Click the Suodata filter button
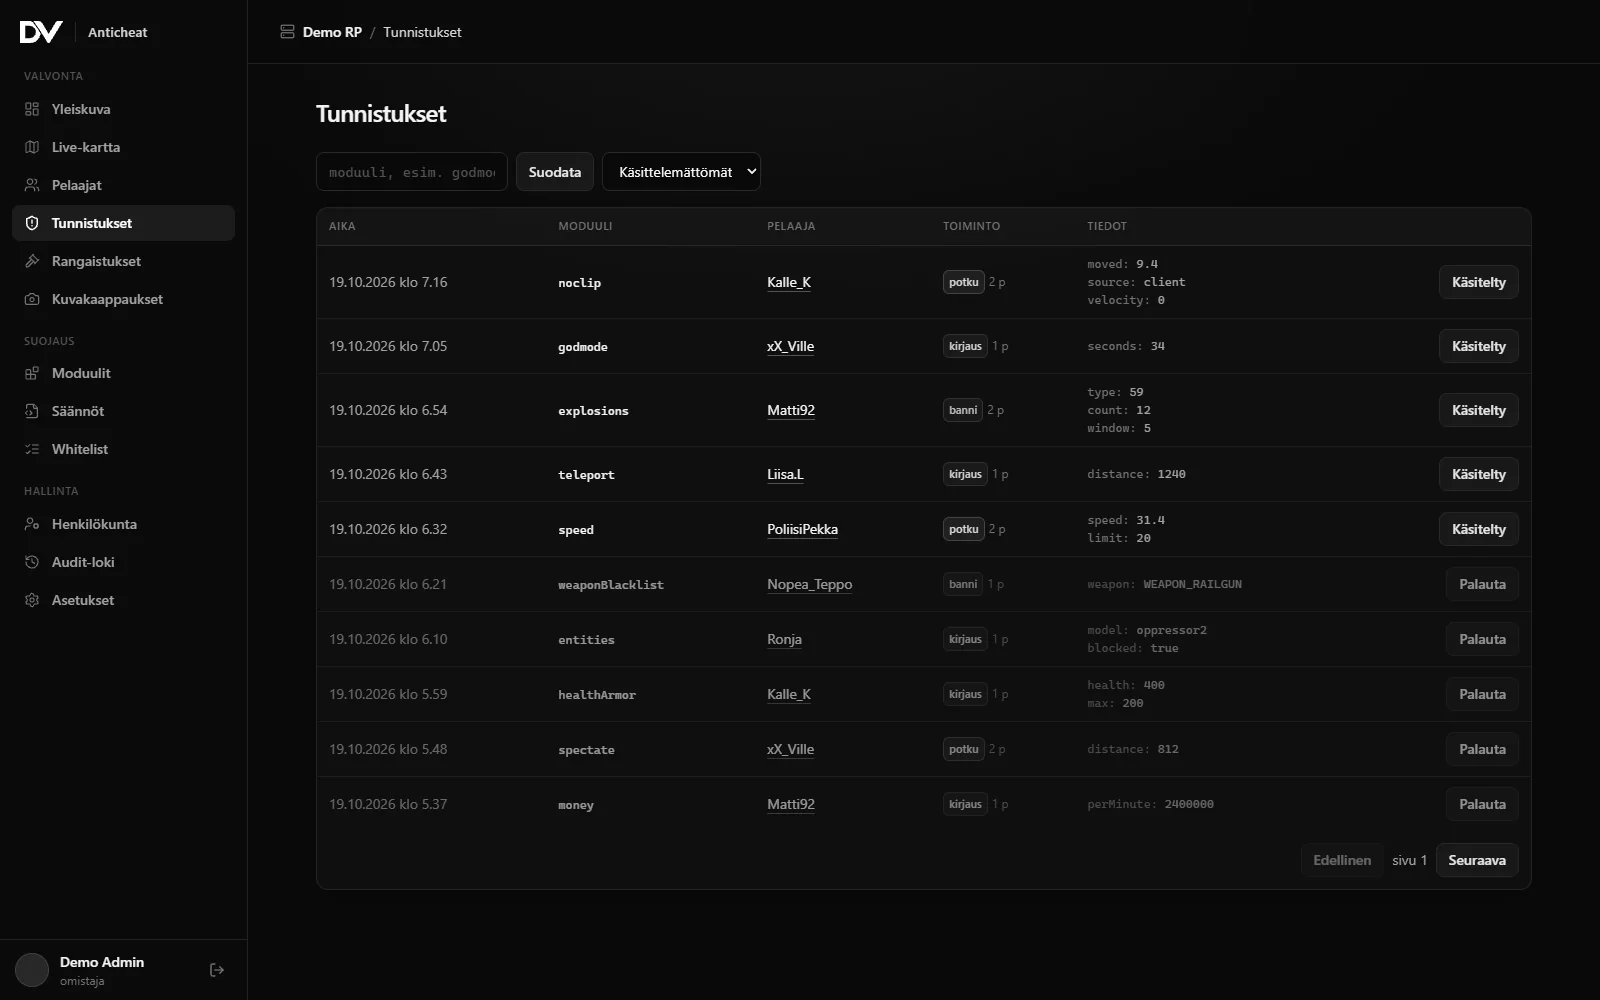 click(555, 172)
